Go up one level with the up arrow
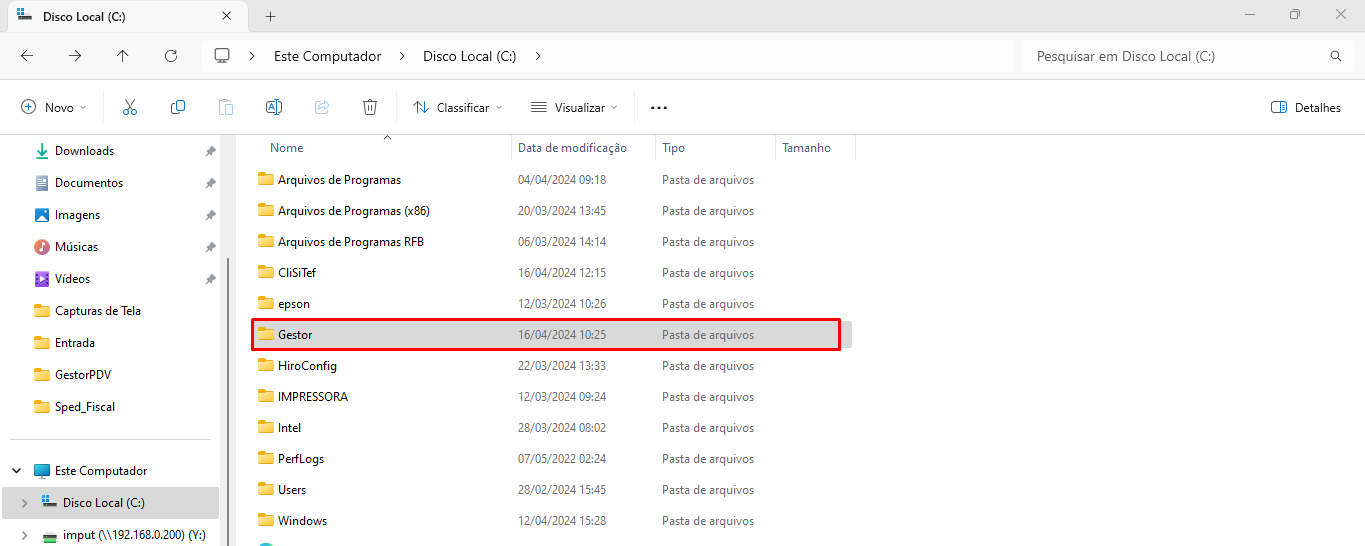The width and height of the screenshot is (1365, 546). click(x=123, y=56)
